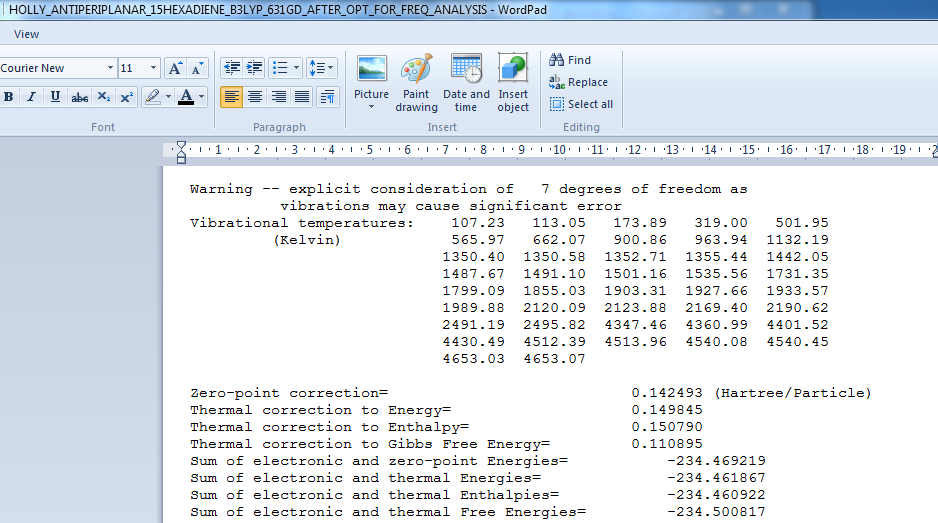Screen dimensions: 938x523
Task: Open Find in the Editing group
Action: tap(570, 60)
